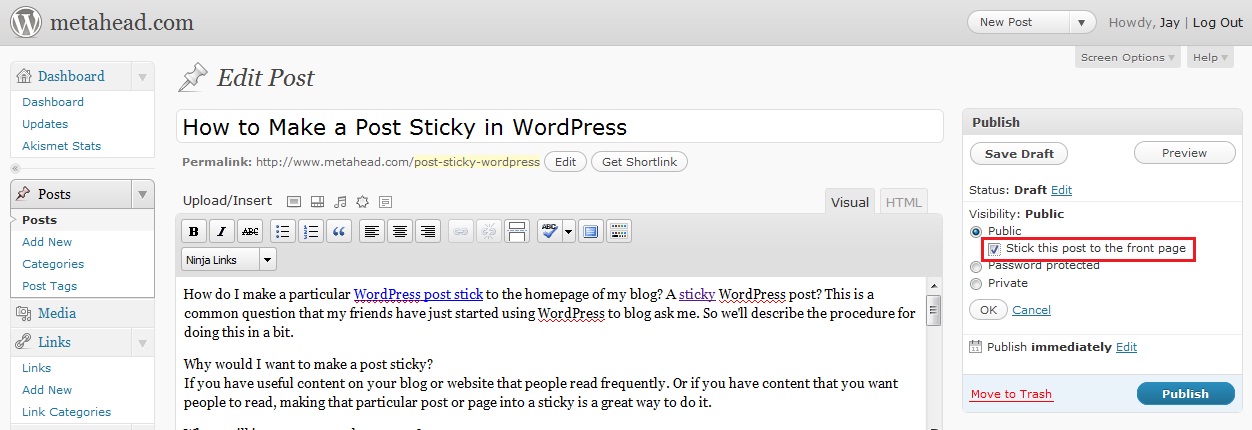
Task: Align text left
Action: coord(372,231)
